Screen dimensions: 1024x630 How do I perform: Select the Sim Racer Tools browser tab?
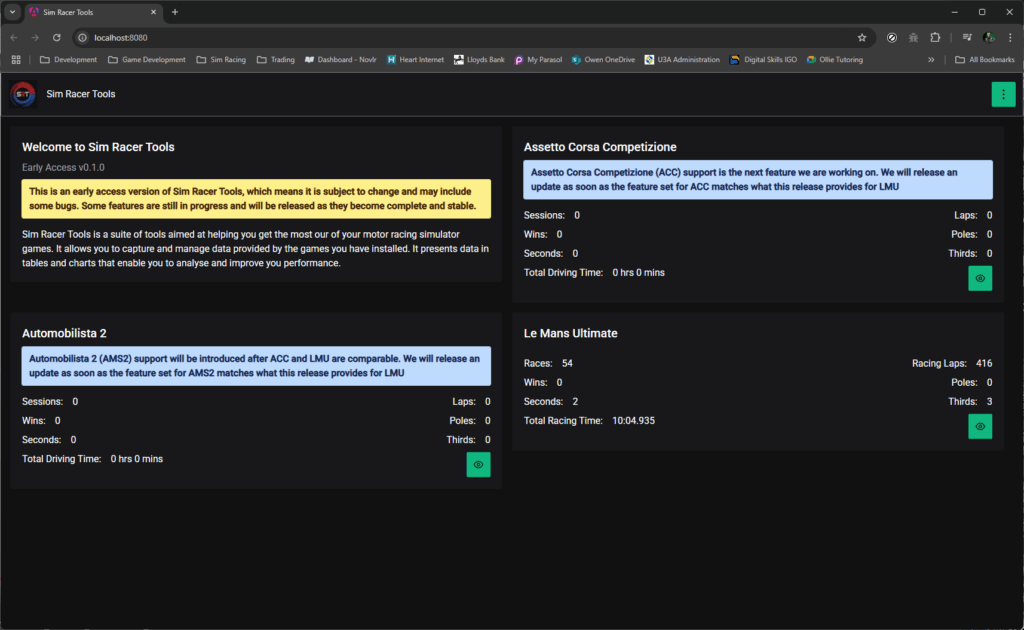click(94, 12)
